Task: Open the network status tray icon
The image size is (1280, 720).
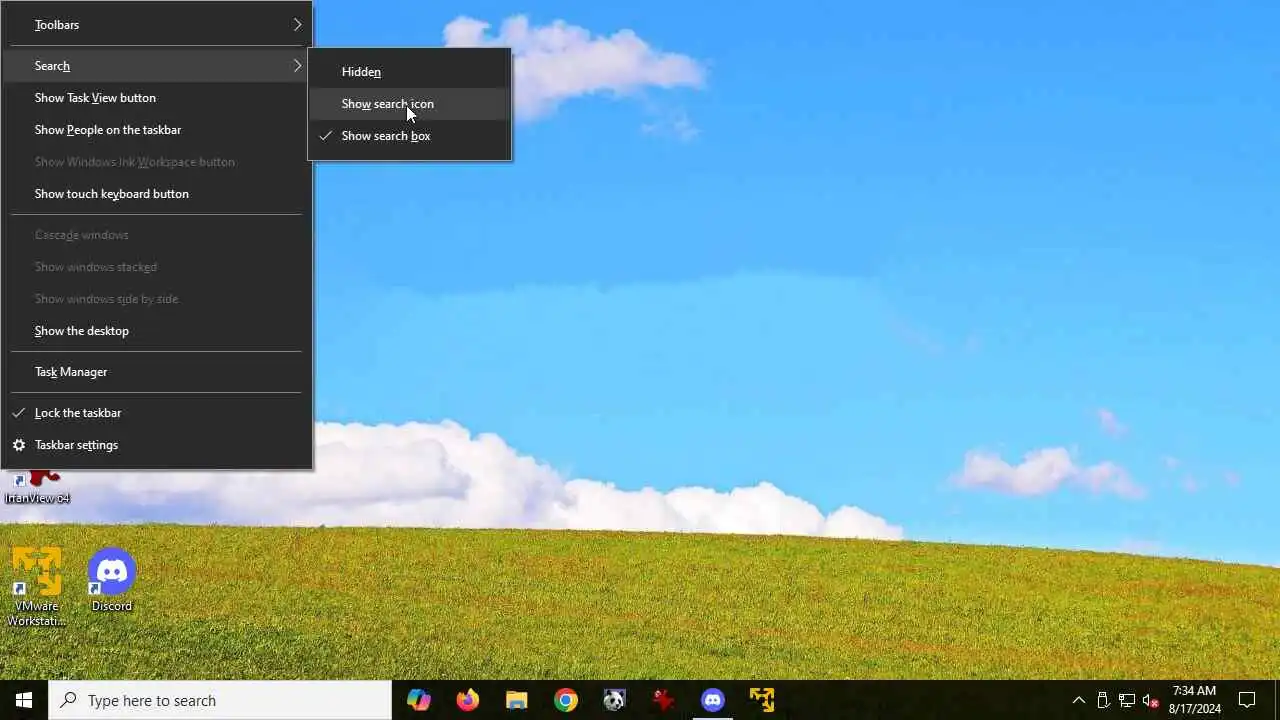Action: [1127, 700]
